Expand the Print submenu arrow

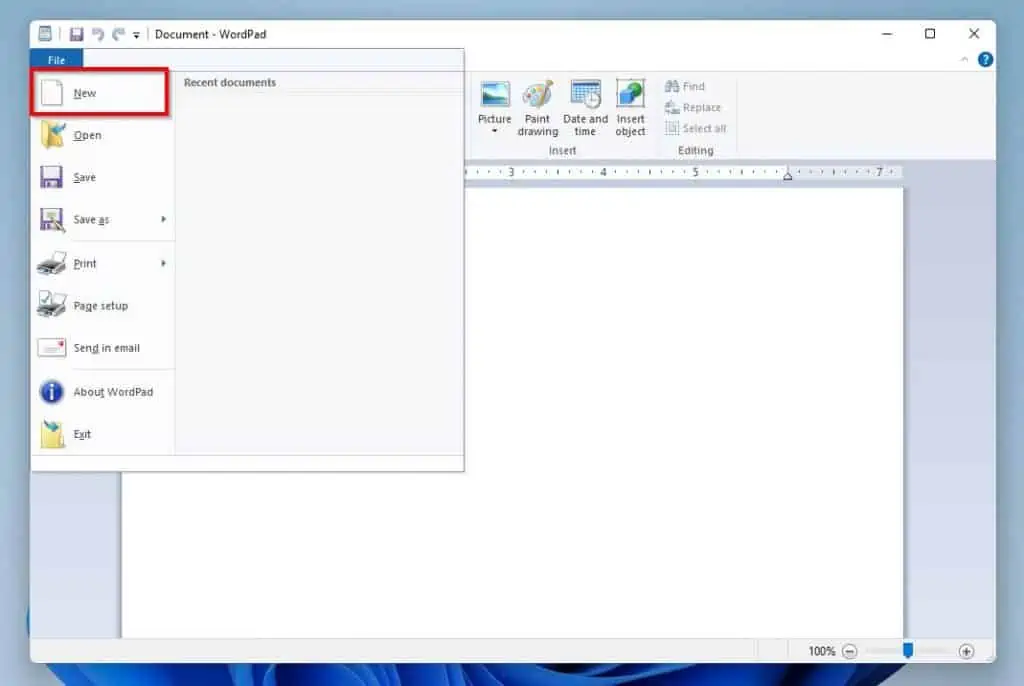point(163,263)
